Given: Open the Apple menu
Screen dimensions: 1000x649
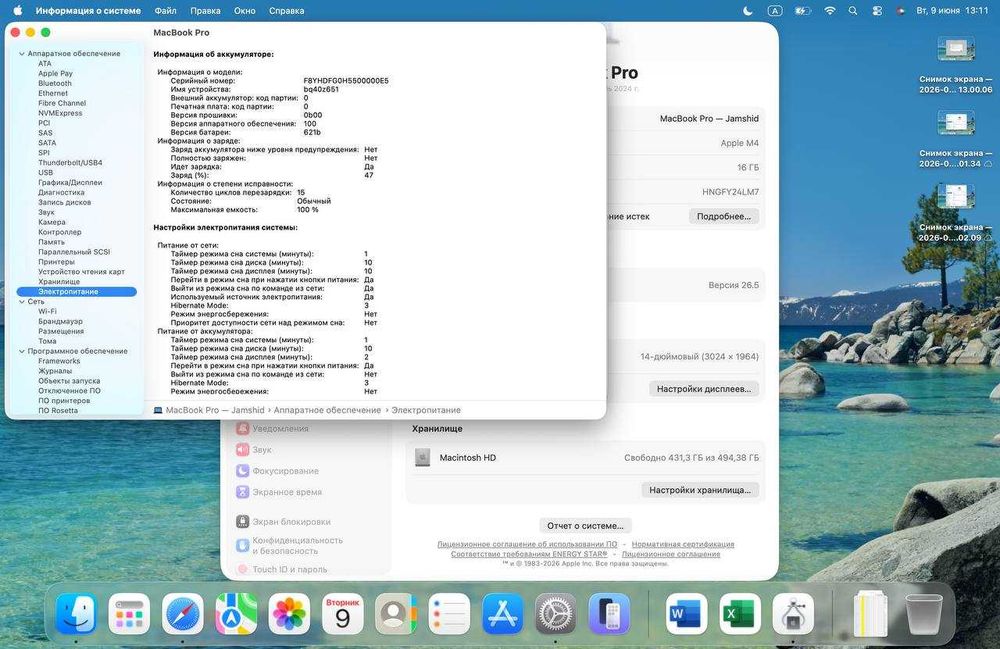Looking at the screenshot, I should click(18, 10).
